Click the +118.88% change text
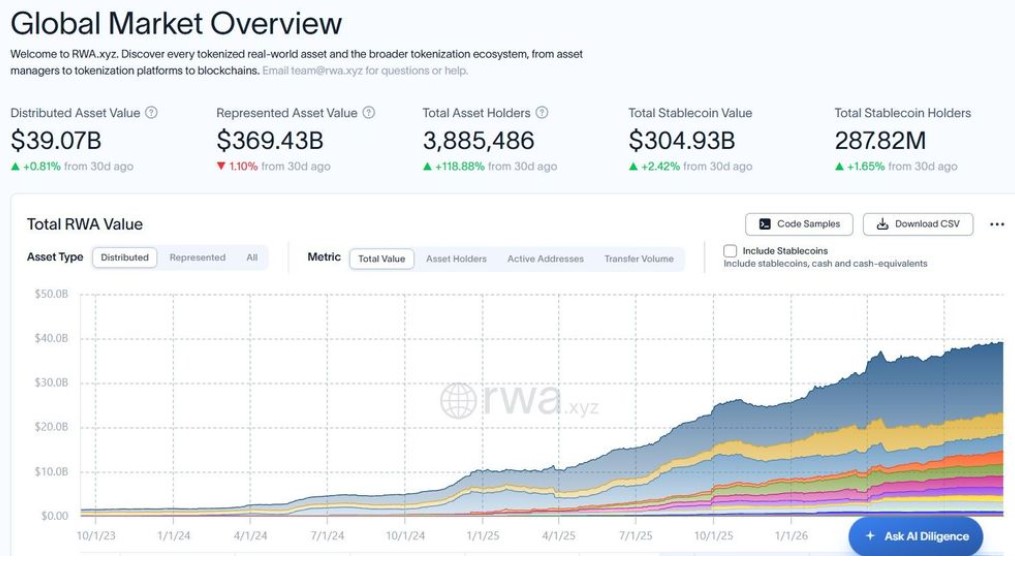 tap(460, 166)
